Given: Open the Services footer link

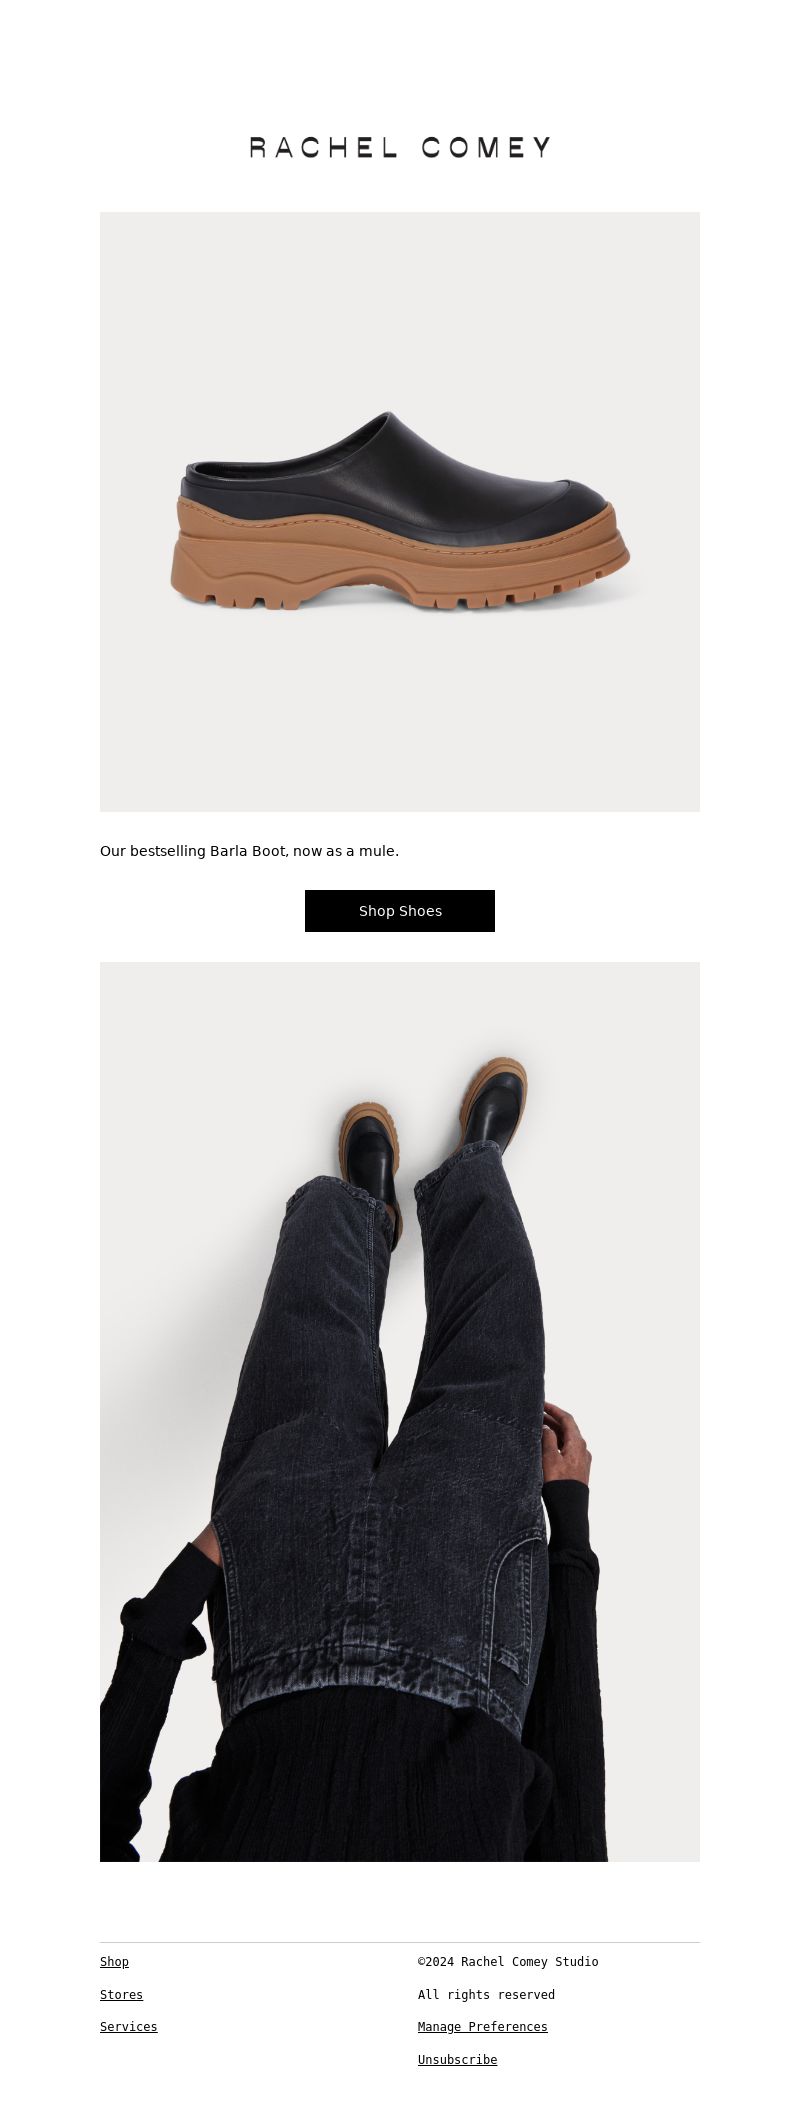Looking at the screenshot, I should pyautogui.click(x=128, y=2027).
